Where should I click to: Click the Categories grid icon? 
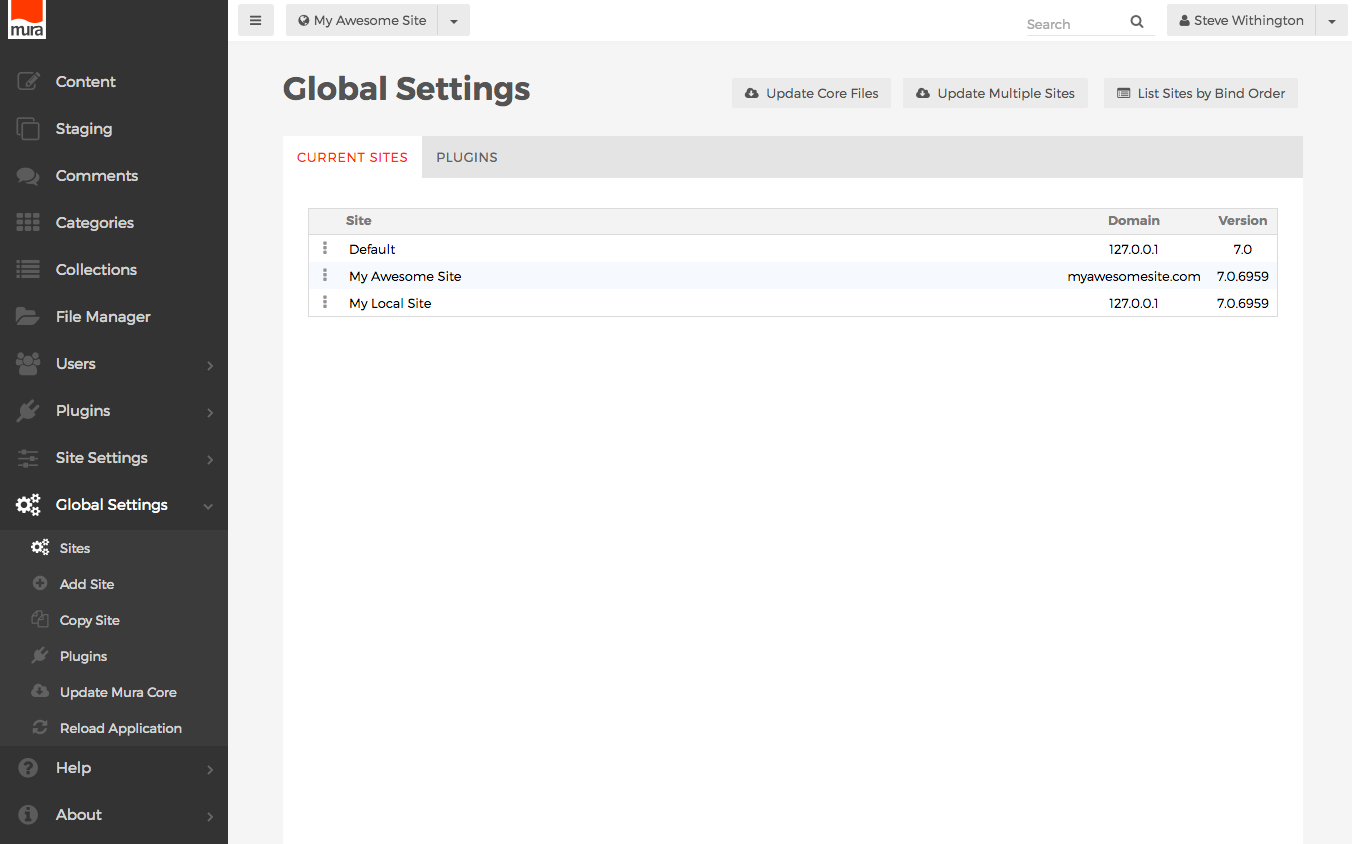(28, 223)
